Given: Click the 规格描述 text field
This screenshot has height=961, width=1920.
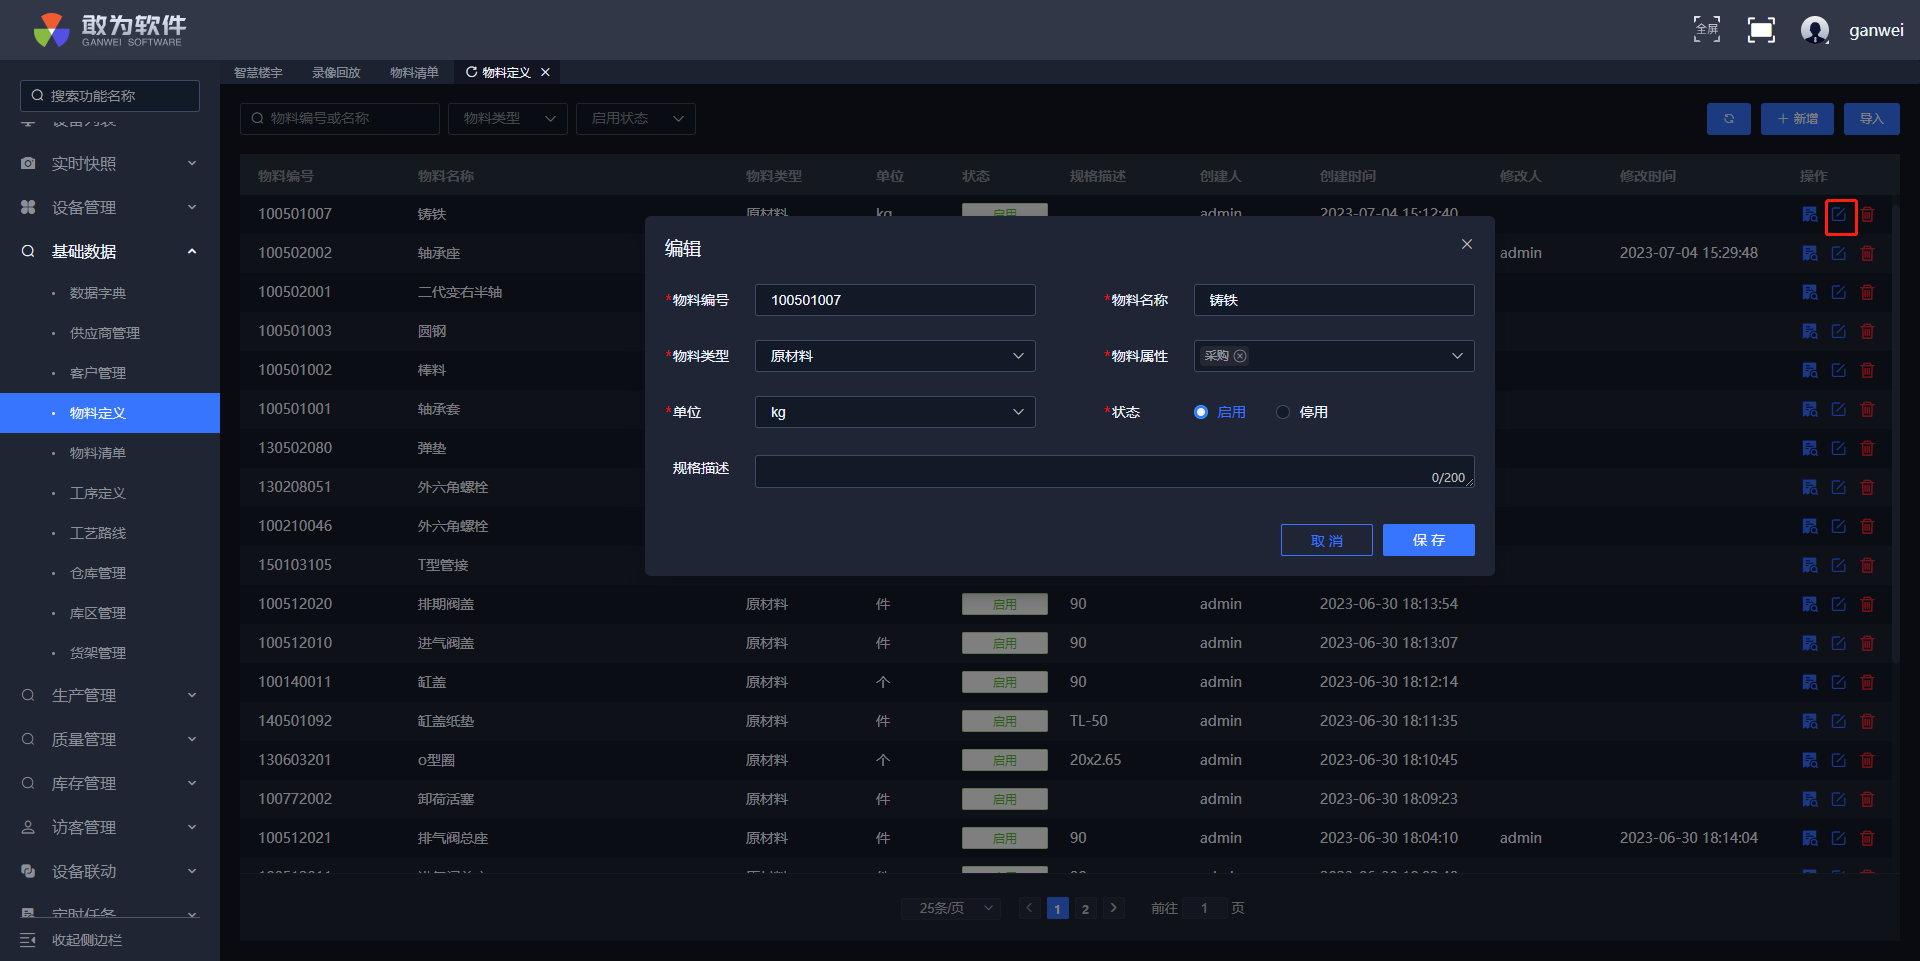Looking at the screenshot, I should [x=1090, y=471].
